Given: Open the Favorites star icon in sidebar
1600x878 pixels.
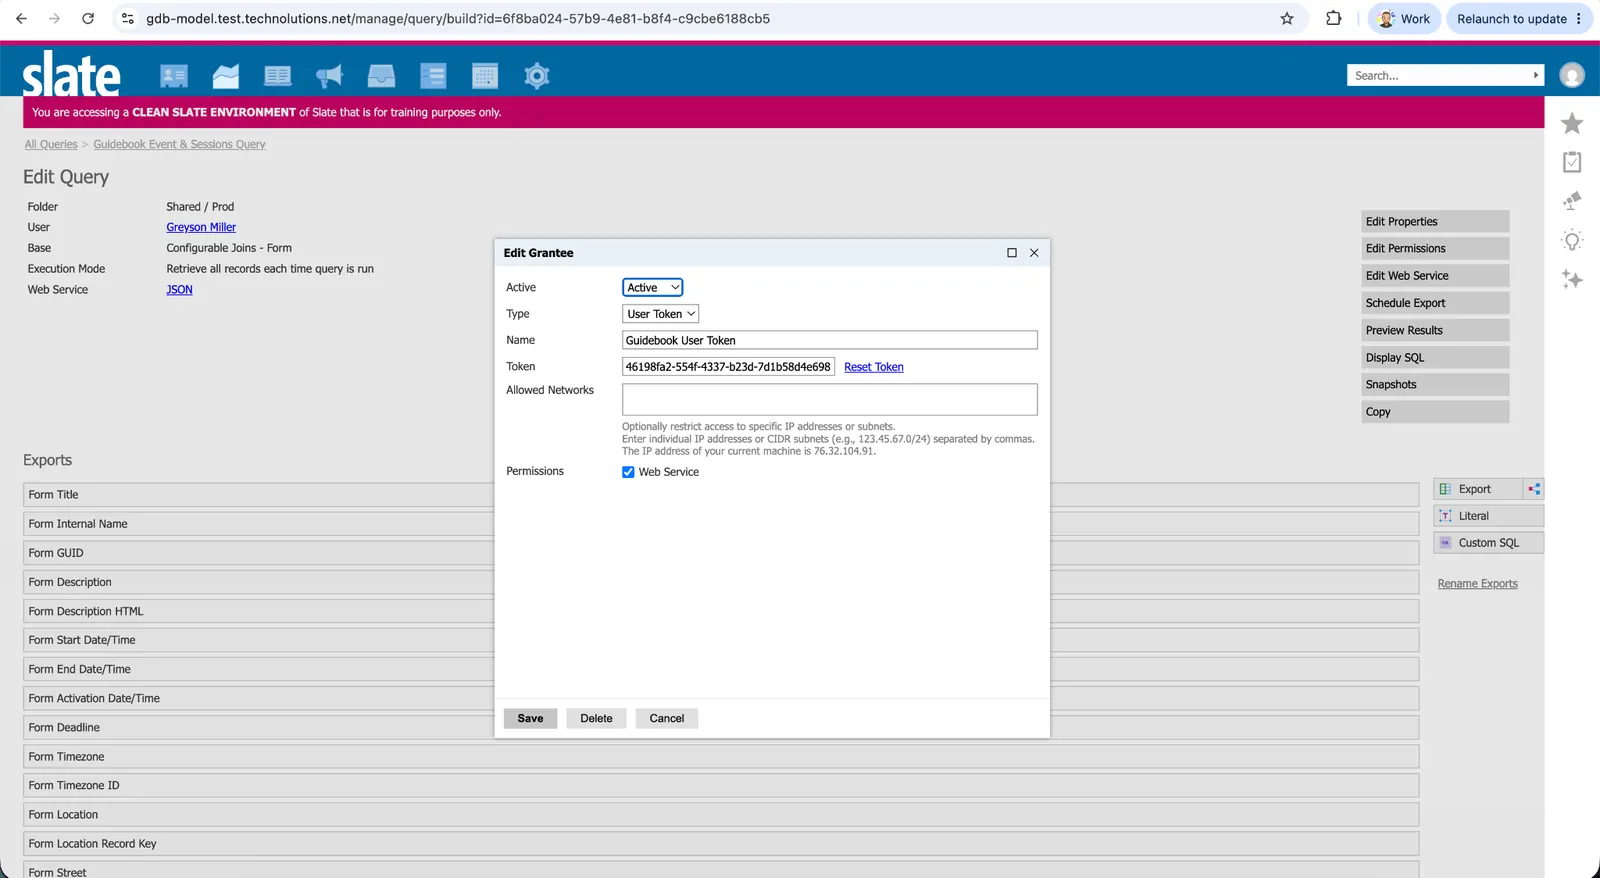Looking at the screenshot, I should (1572, 123).
